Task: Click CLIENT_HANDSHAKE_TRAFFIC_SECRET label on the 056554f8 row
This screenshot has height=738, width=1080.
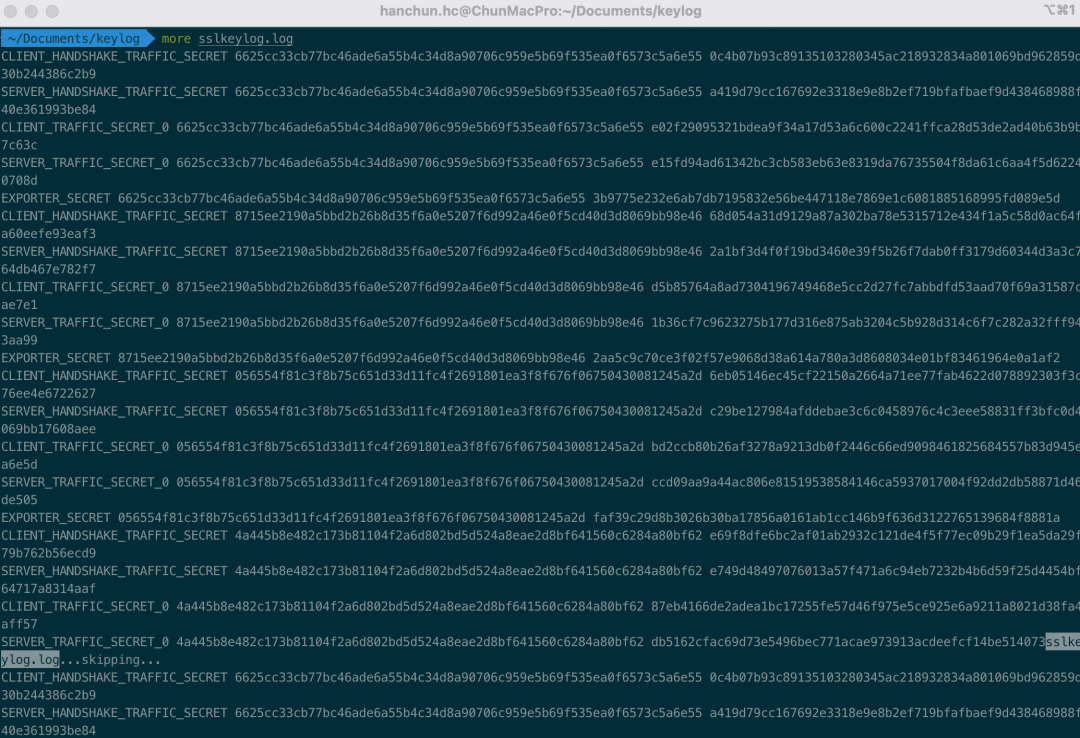Action: [x=114, y=376]
